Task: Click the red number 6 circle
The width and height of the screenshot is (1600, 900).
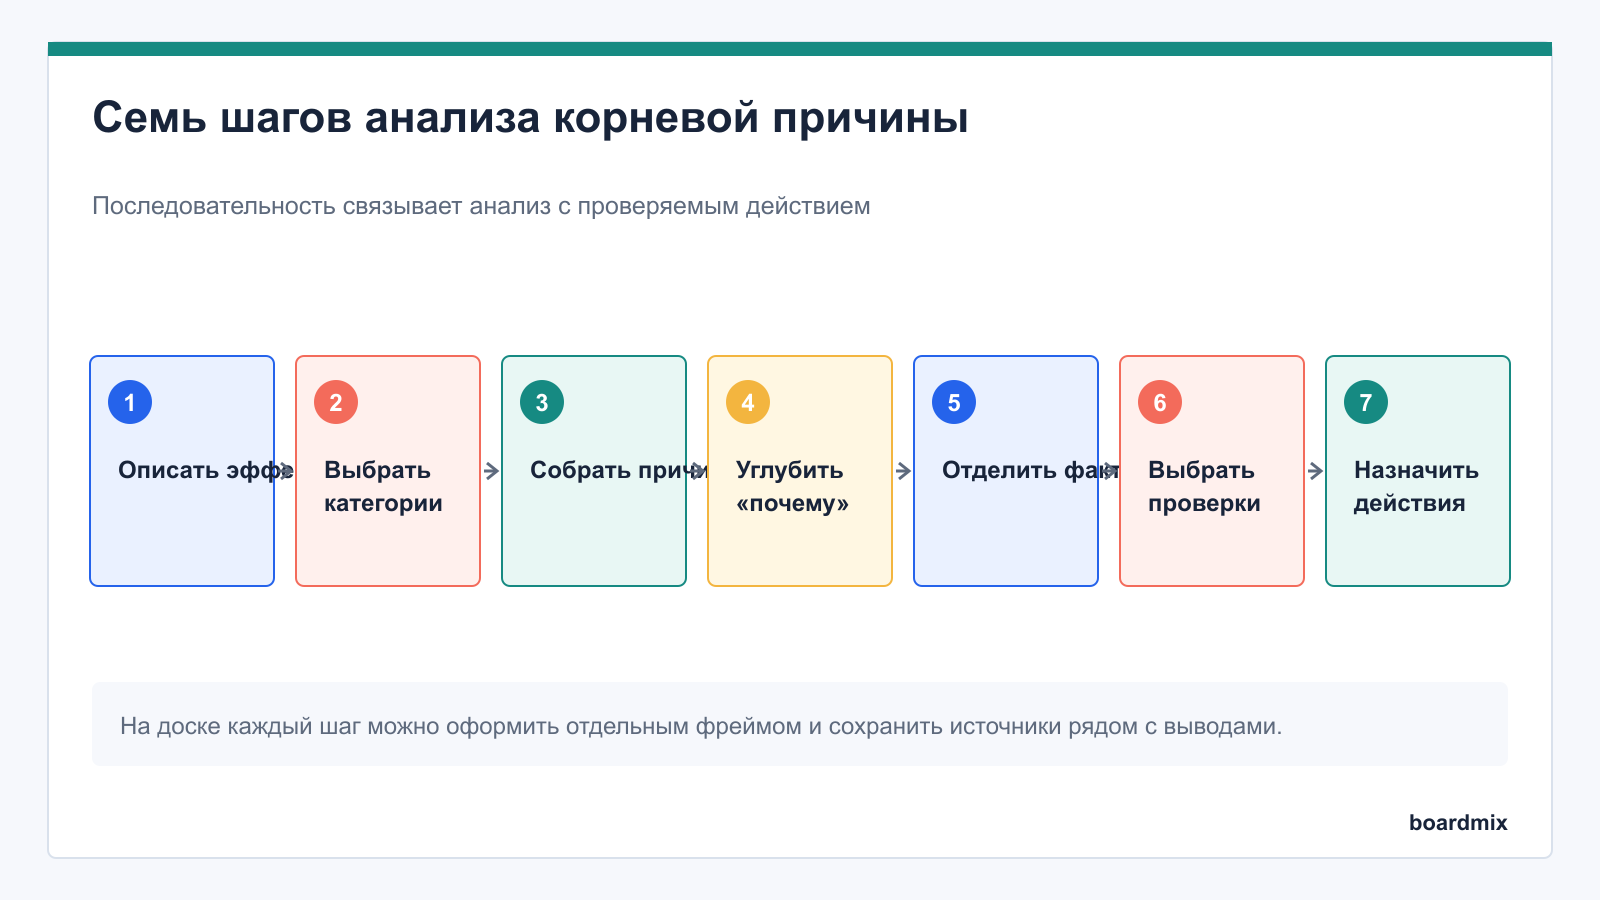Action: tap(1160, 402)
